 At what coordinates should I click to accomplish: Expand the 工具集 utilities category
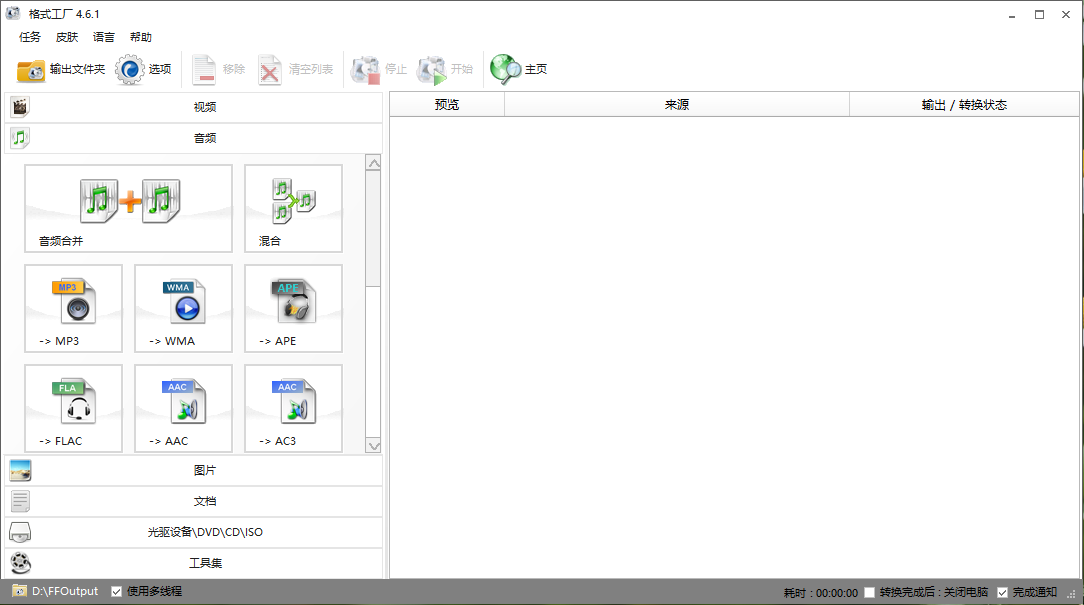pyautogui.click(x=194, y=563)
